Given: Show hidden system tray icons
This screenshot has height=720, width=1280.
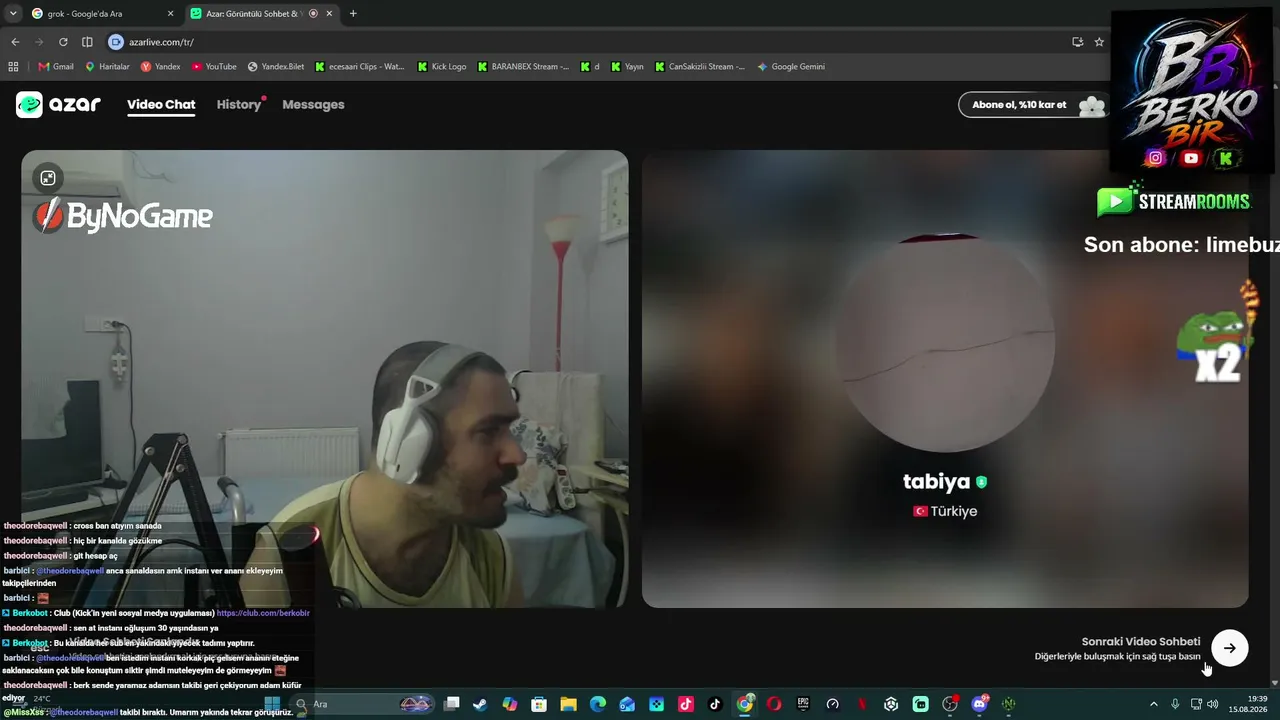Looking at the screenshot, I should [1153, 704].
